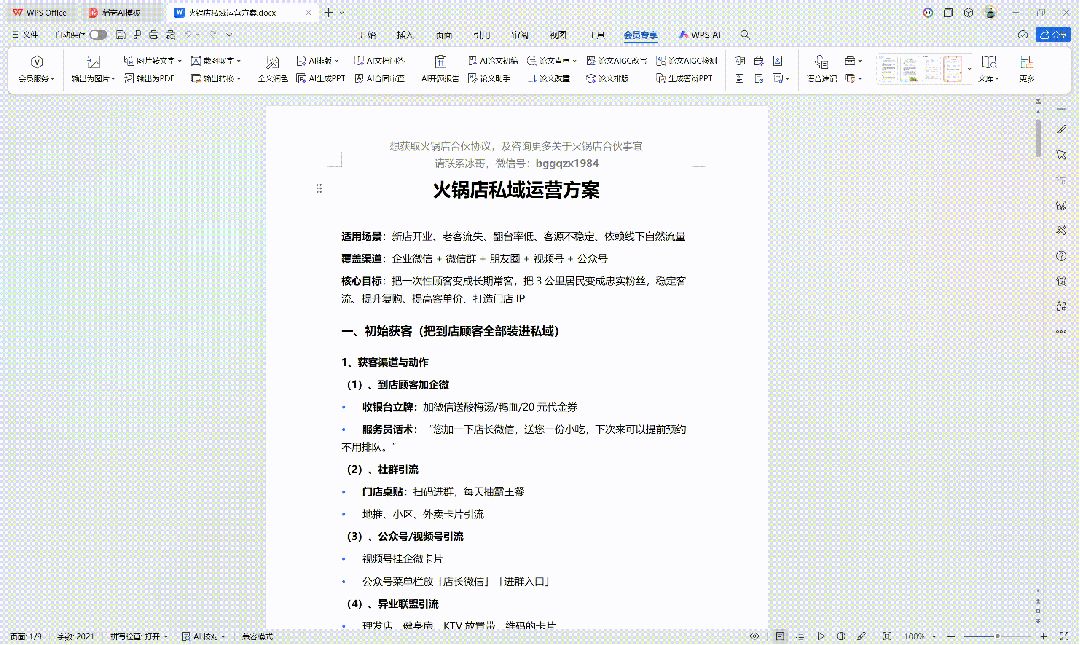
Task: Switch to the 引用 ribbon tab
Action: point(481,34)
